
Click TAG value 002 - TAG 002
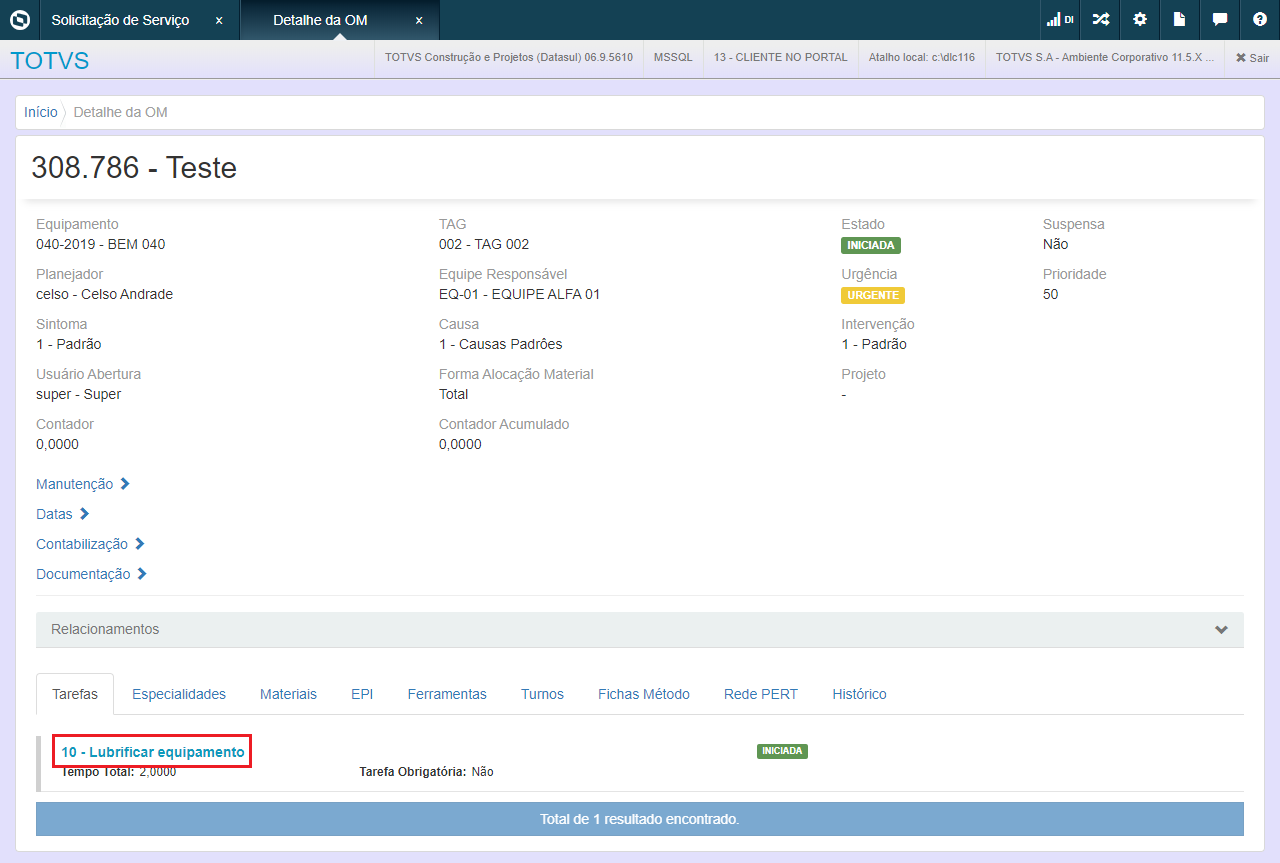pos(484,244)
